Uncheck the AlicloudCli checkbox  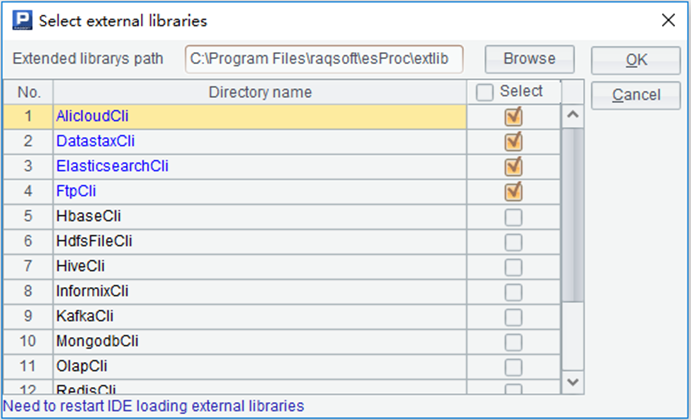click(x=513, y=116)
